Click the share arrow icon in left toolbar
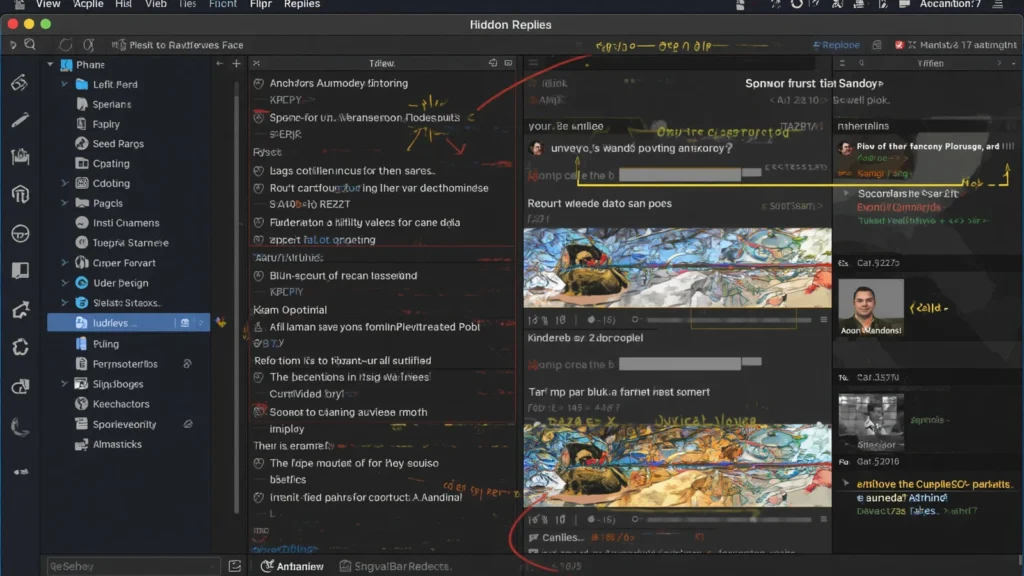The height and width of the screenshot is (576, 1024). coord(20,310)
